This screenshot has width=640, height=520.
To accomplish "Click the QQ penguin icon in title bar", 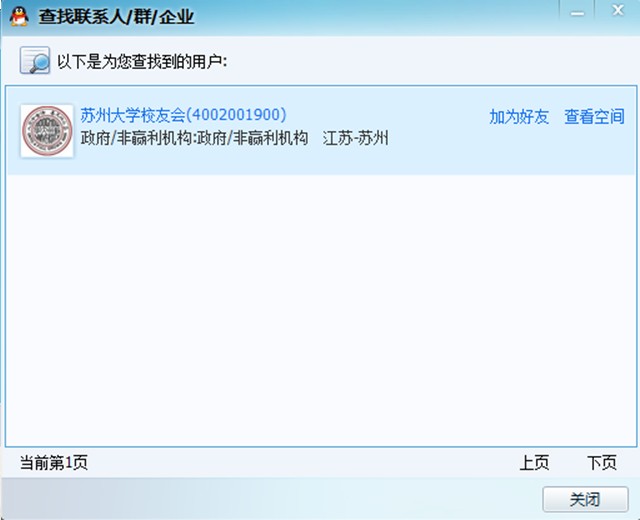I will tap(18, 17).
